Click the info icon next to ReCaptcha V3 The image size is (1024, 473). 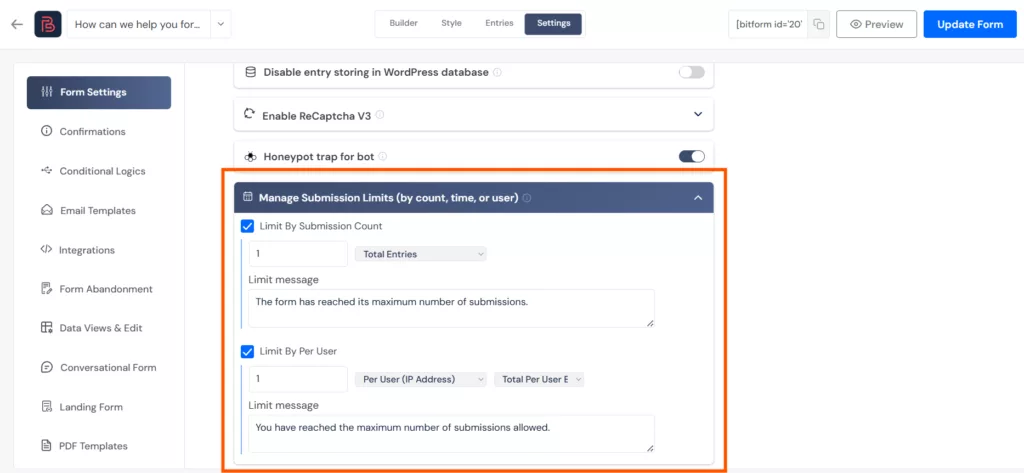pyautogui.click(x=379, y=115)
